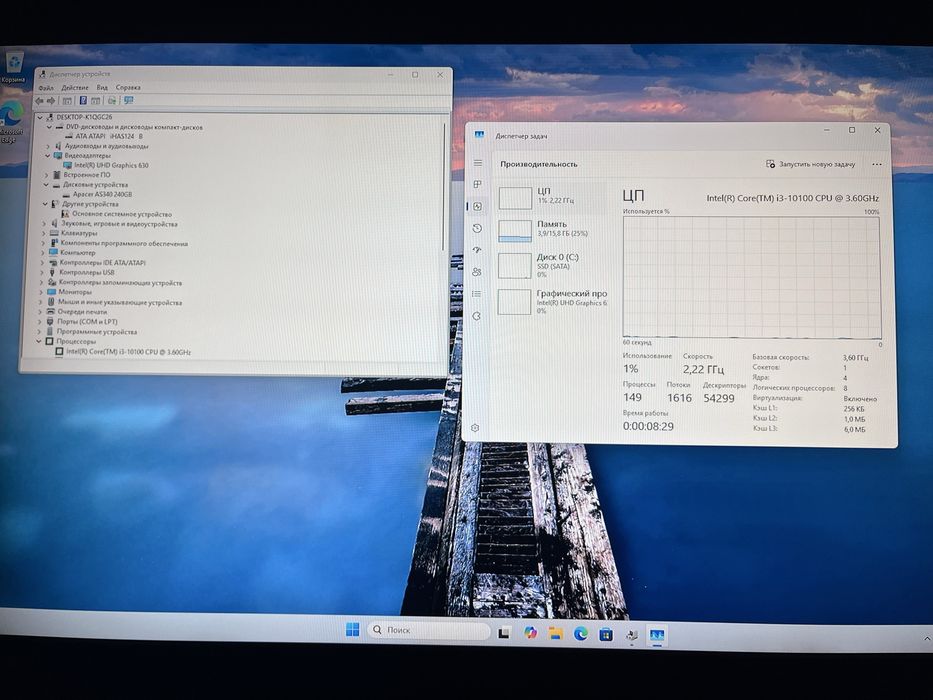Click the monitor icon at Device Manager toolbar end
The height and width of the screenshot is (700, 933).
click(129, 100)
